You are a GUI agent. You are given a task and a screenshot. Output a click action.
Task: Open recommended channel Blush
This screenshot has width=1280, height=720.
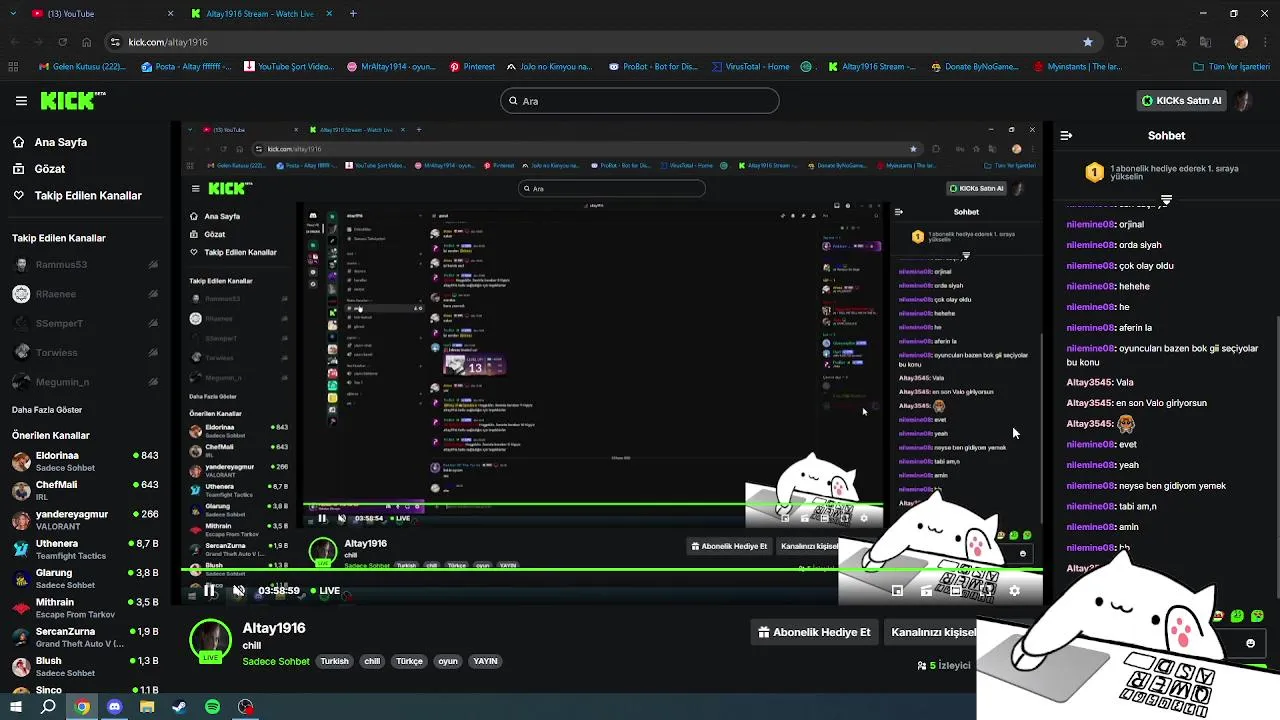(85, 666)
